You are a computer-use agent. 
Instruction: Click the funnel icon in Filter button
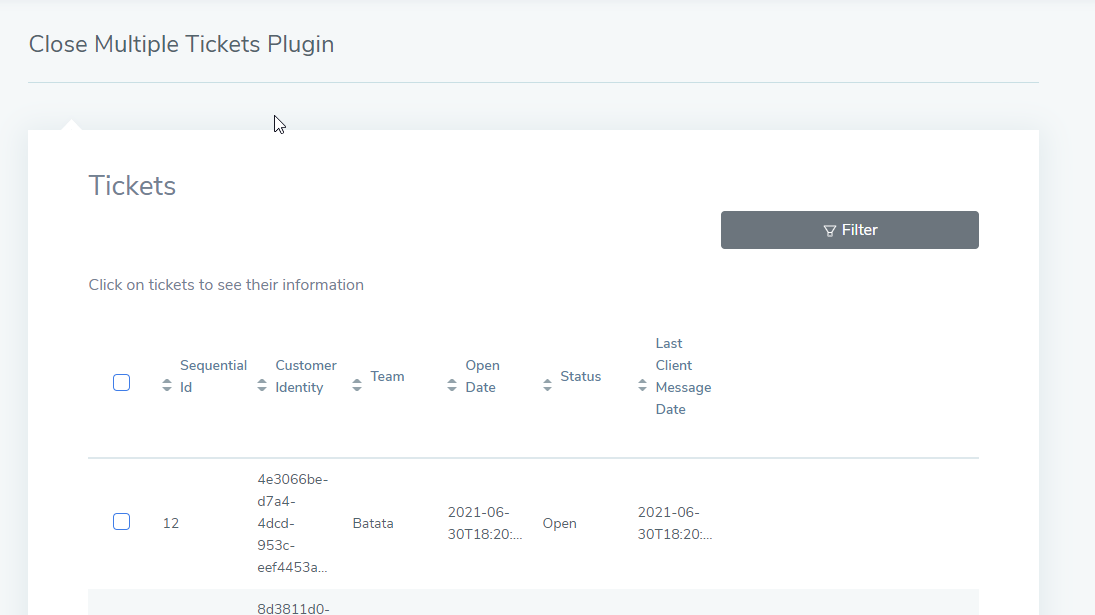pyautogui.click(x=830, y=230)
